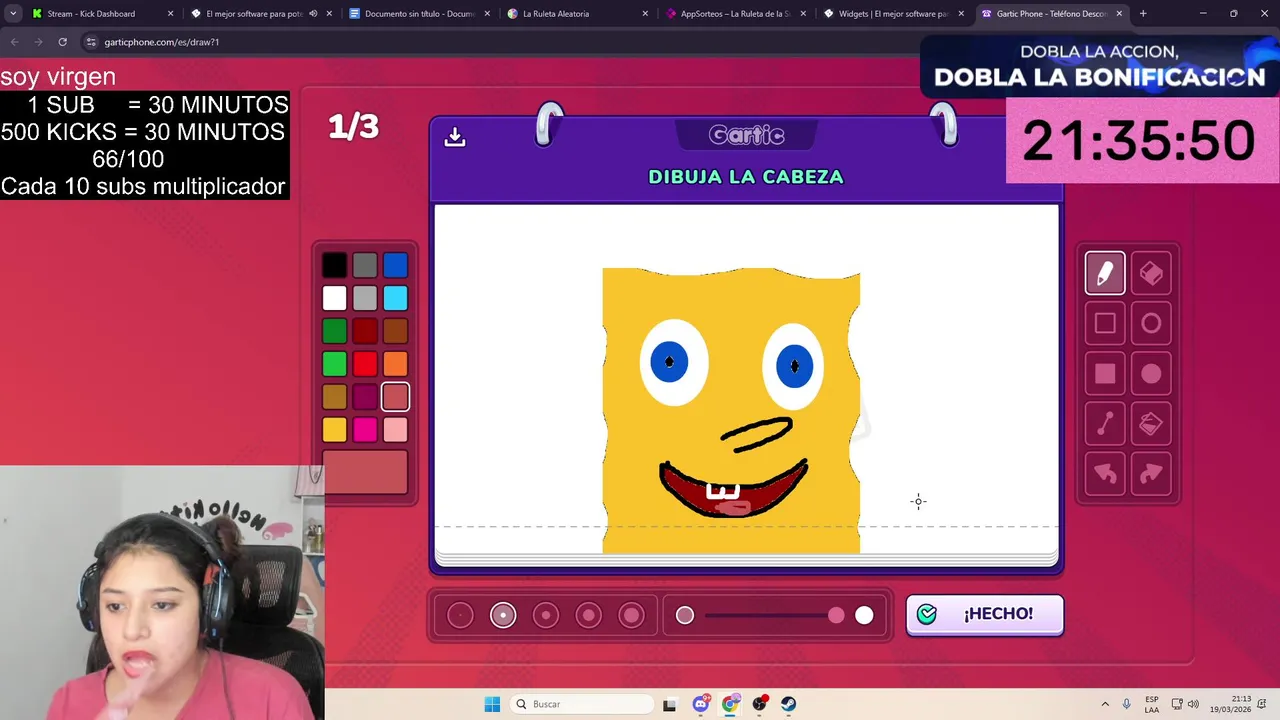Open Chrome from the taskbar
This screenshot has width=1280, height=720.
point(730,704)
